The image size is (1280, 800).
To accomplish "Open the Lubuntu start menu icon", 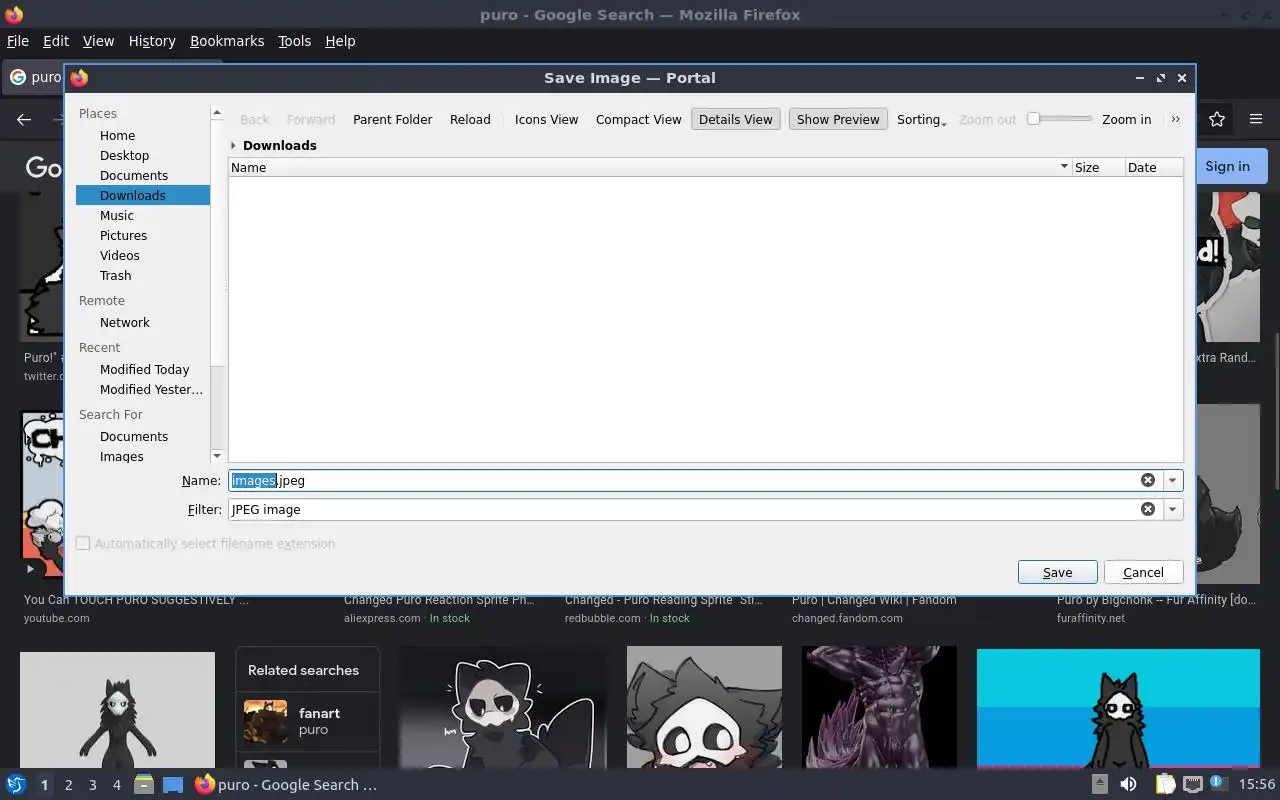I will 16,784.
